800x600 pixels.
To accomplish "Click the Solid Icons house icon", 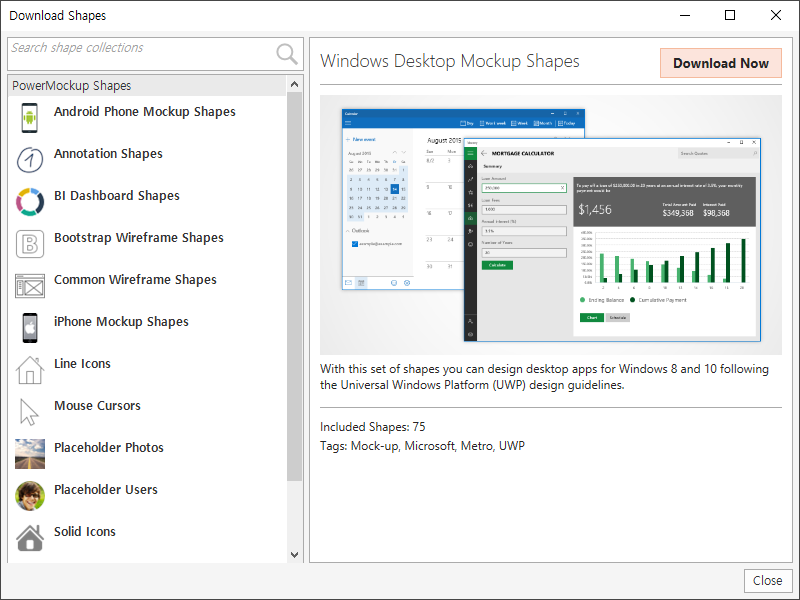I will click(30, 538).
